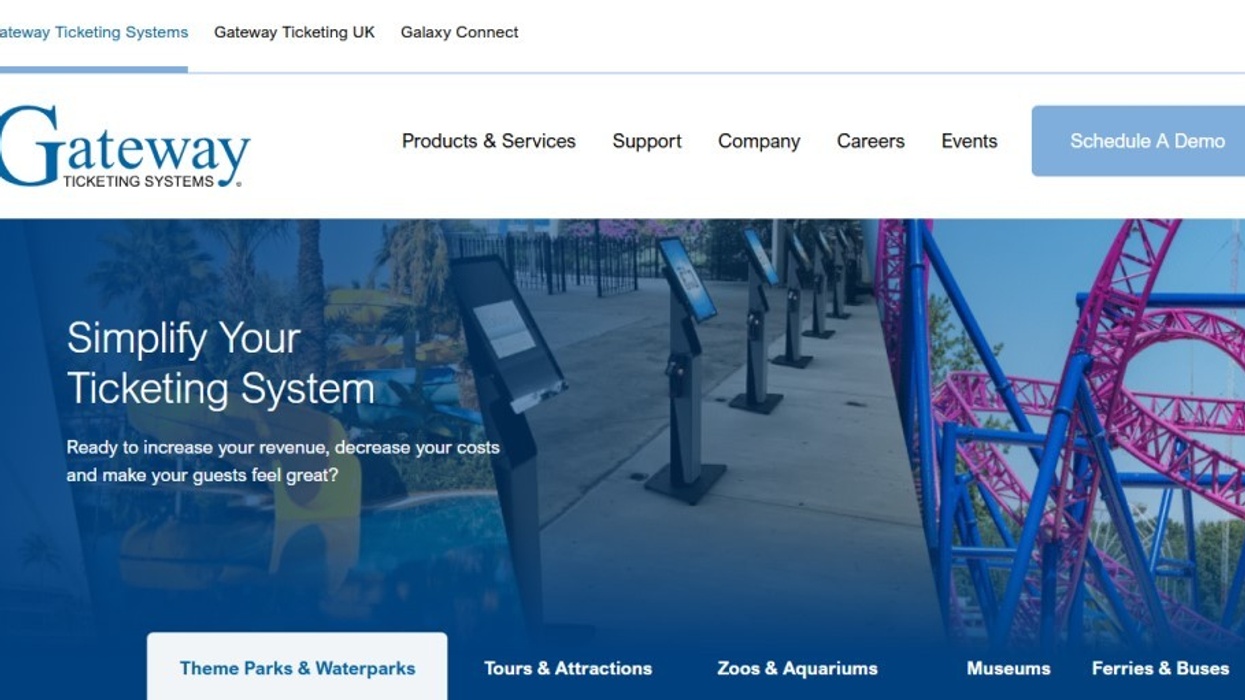The width and height of the screenshot is (1245, 700).
Task: Open the Careers page
Action: 870,141
